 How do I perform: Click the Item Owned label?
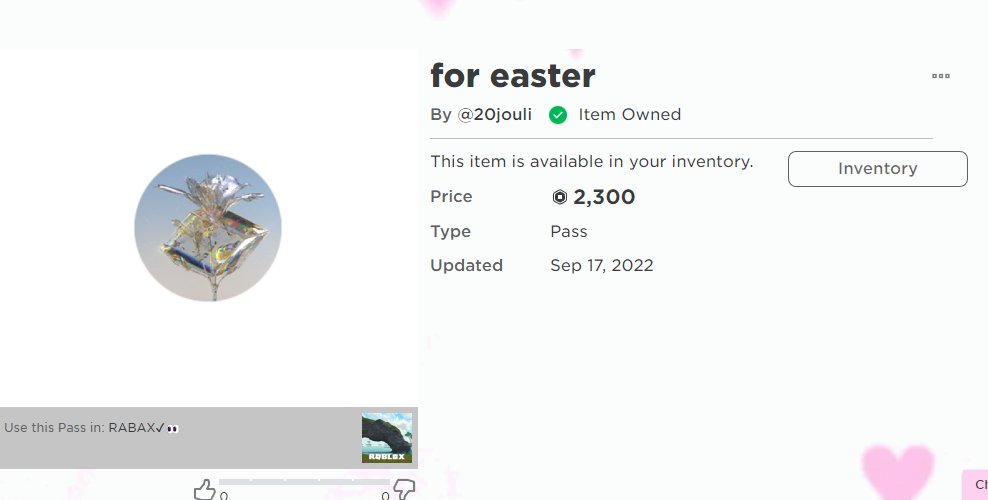click(629, 115)
